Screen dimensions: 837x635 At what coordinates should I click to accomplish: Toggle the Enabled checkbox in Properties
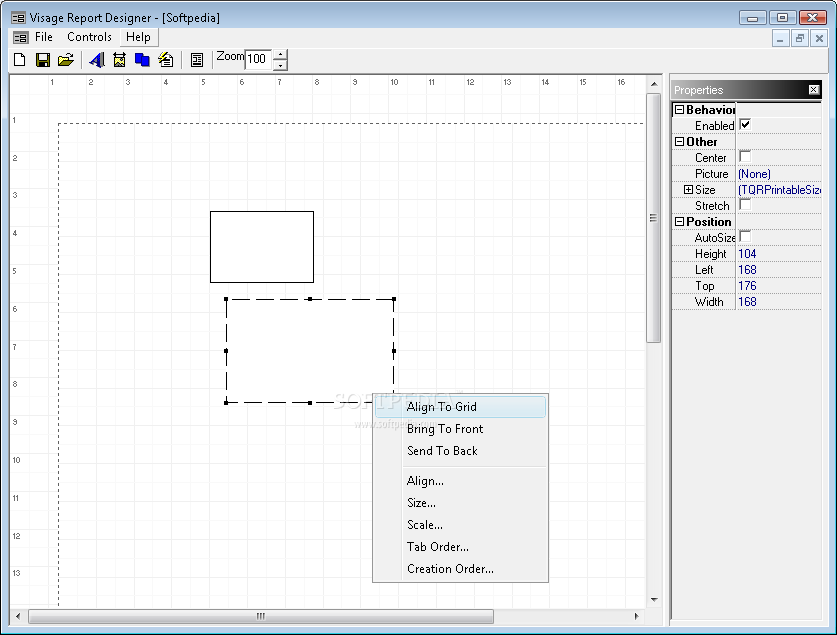pos(745,125)
